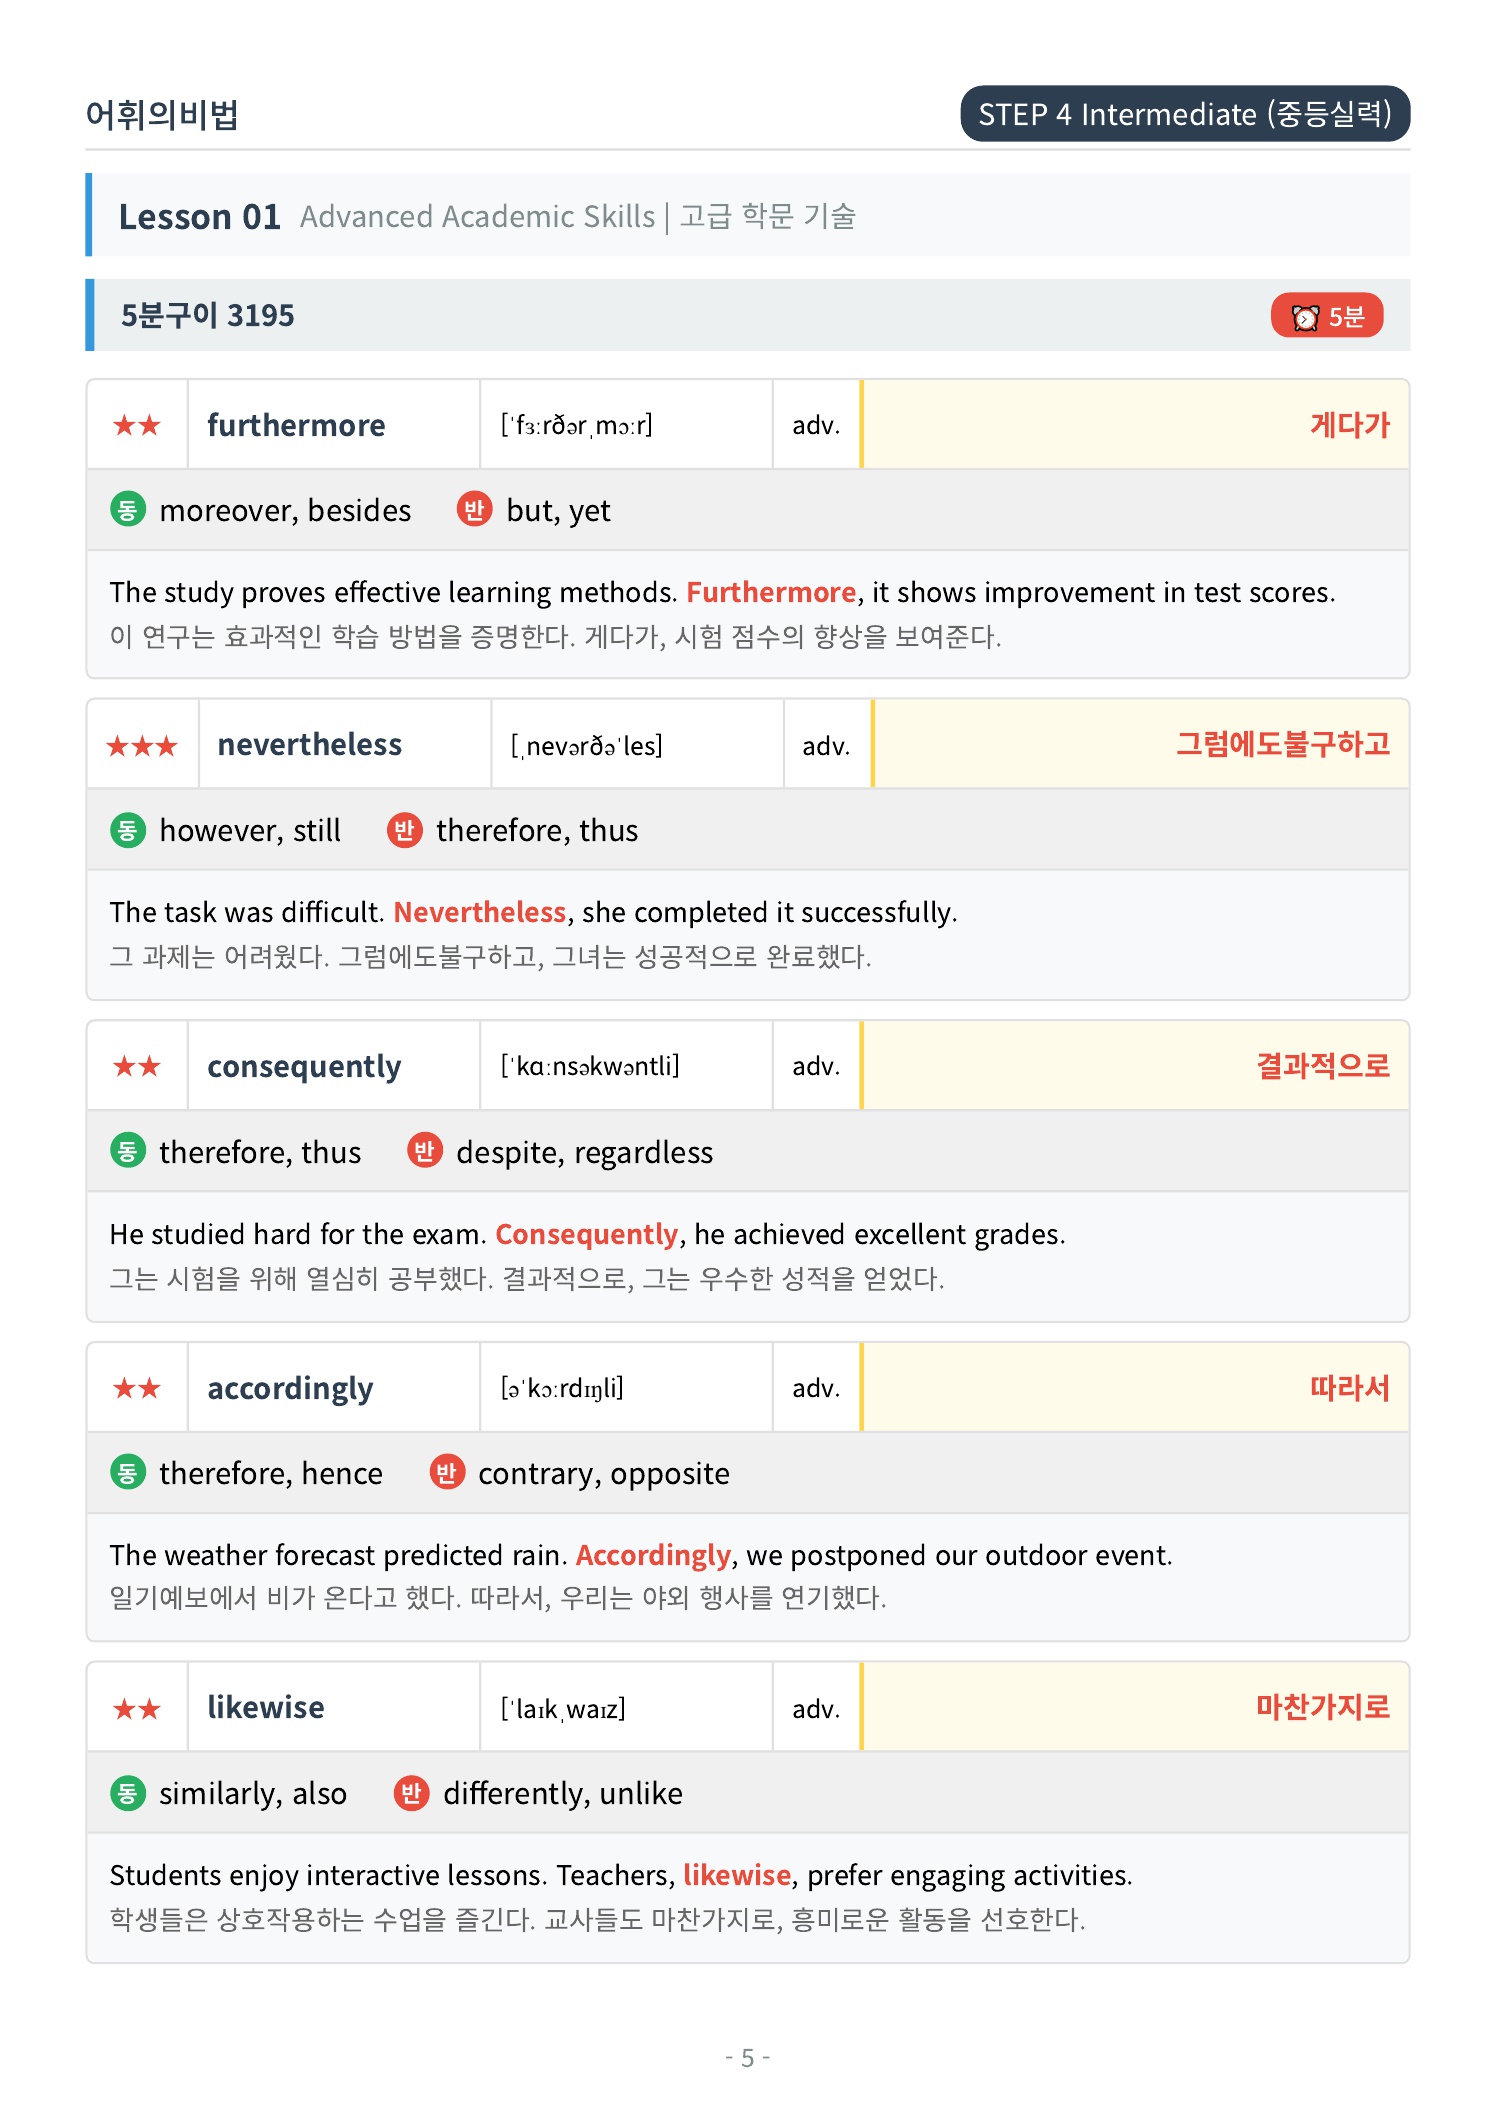This screenshot has height=2127, width=1497.
Task: Click the pronunciation text for likewise
Action: click(563, 1709)
